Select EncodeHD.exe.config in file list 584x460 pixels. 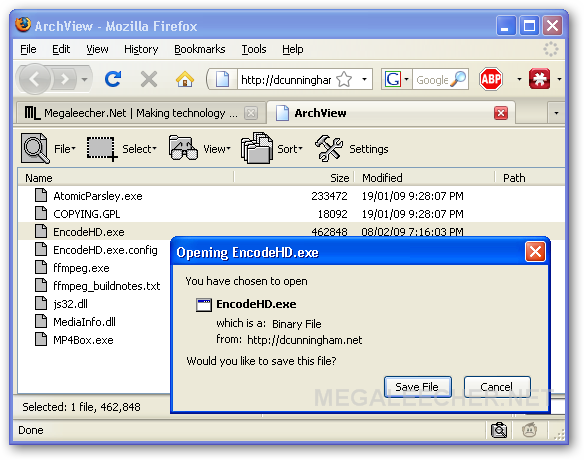105,250
